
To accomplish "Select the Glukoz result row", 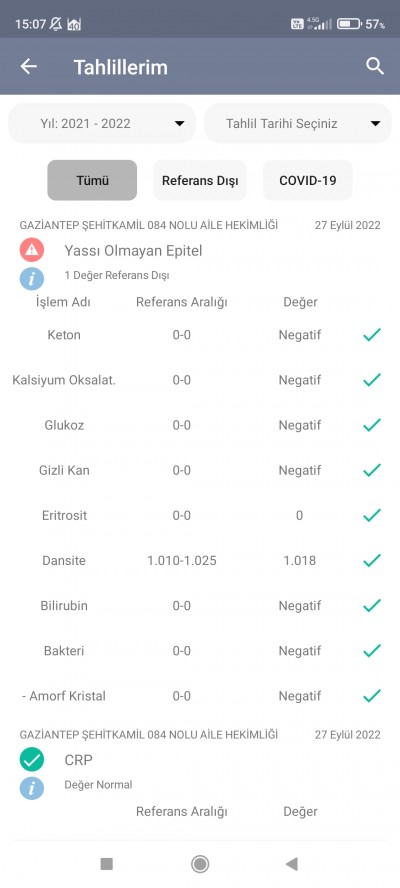I will click(x=200, y=425).
